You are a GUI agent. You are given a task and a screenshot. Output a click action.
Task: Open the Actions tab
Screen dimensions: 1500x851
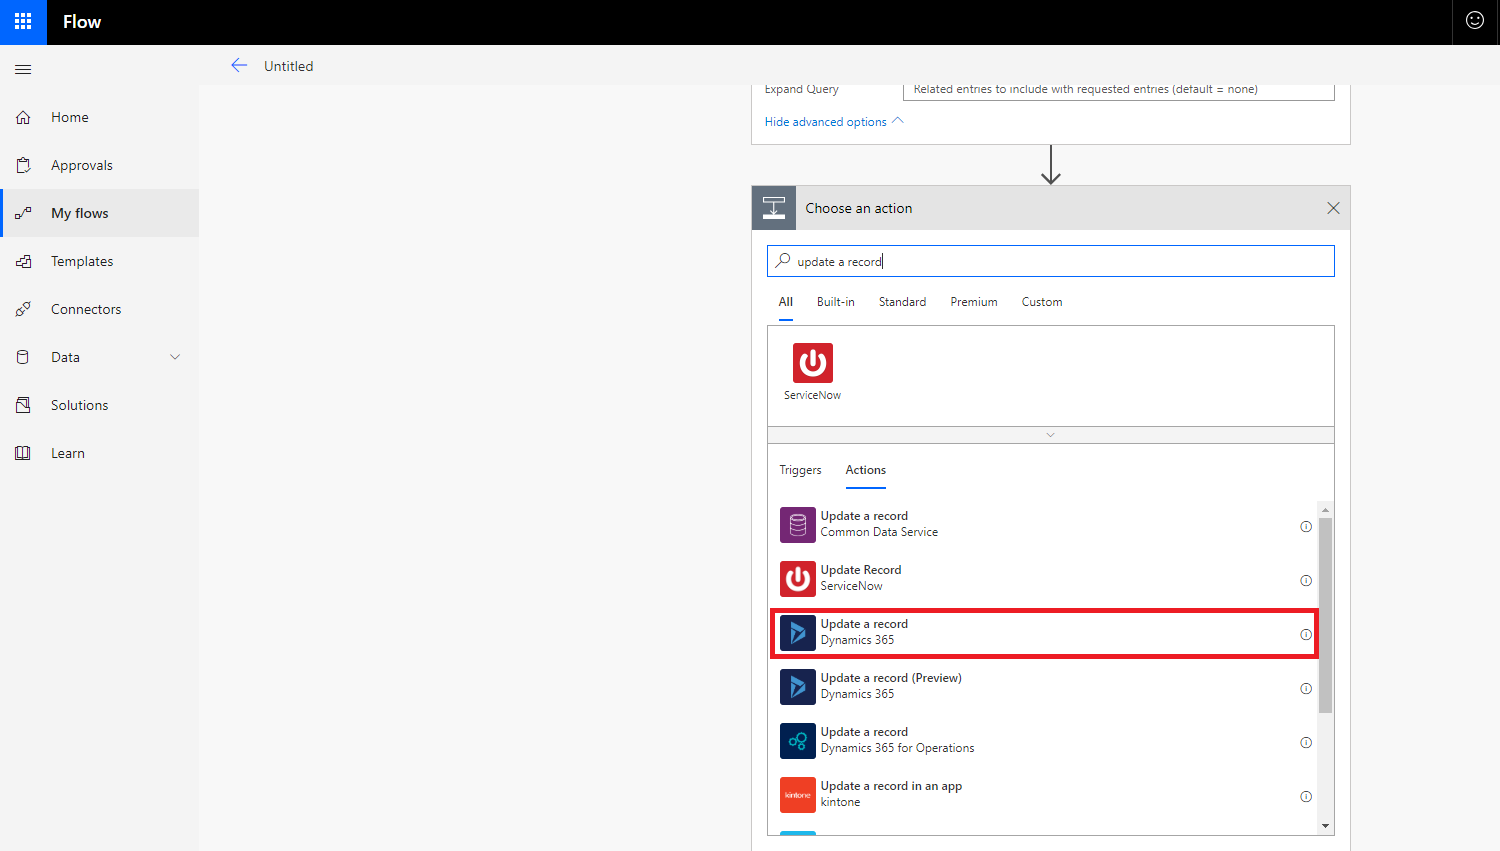866,470
